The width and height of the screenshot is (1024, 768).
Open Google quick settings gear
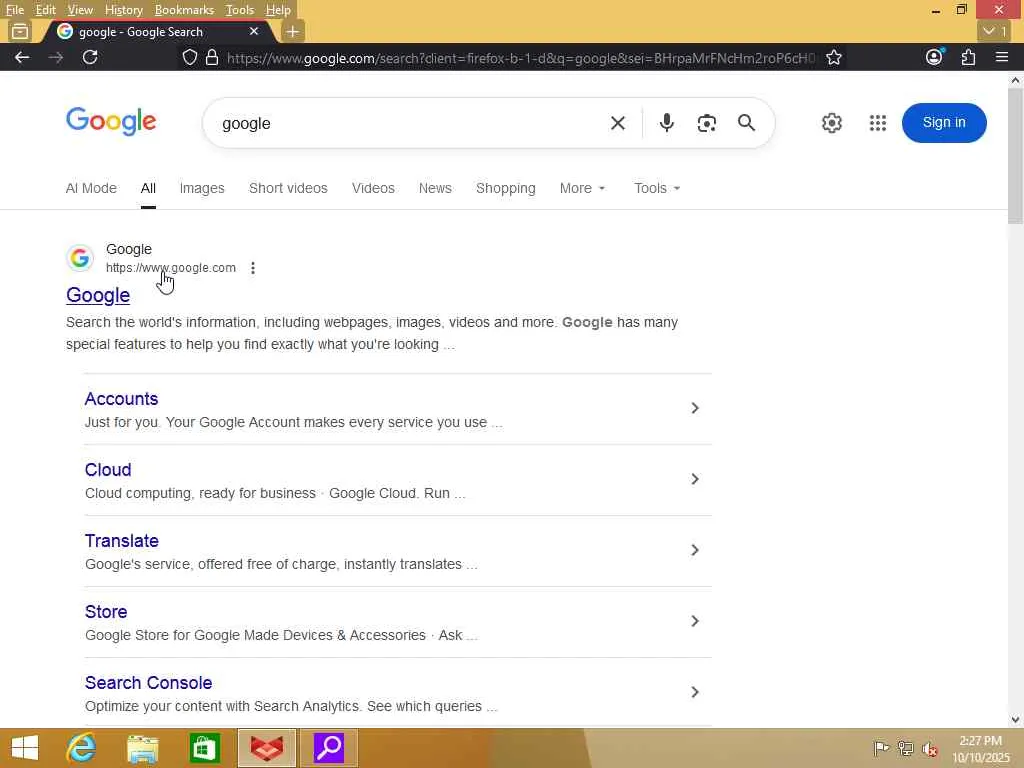(x=831, y=123)
